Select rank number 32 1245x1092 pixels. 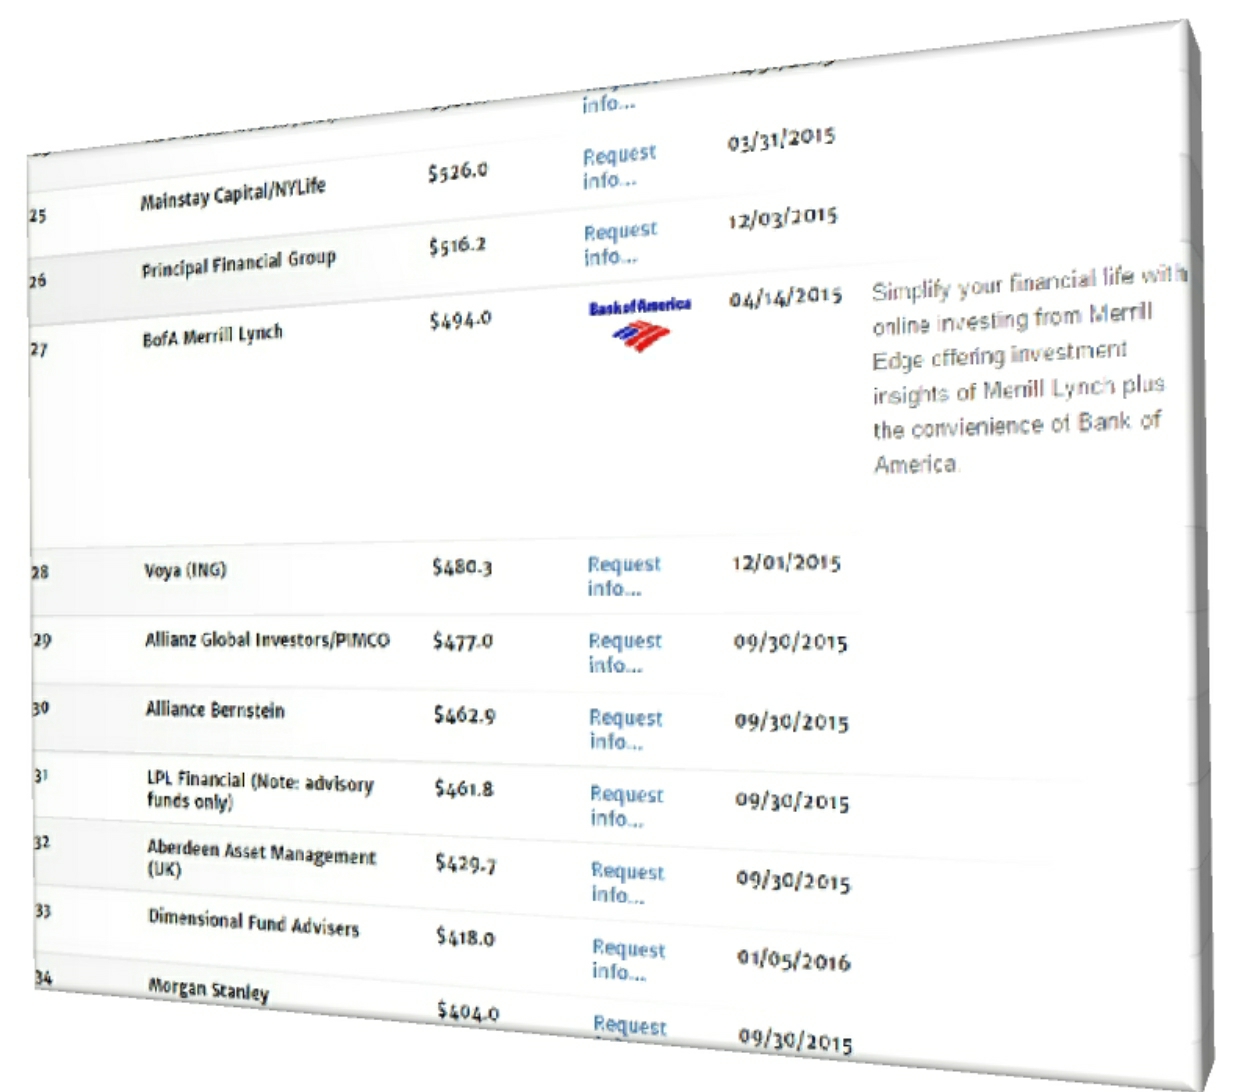42,842
